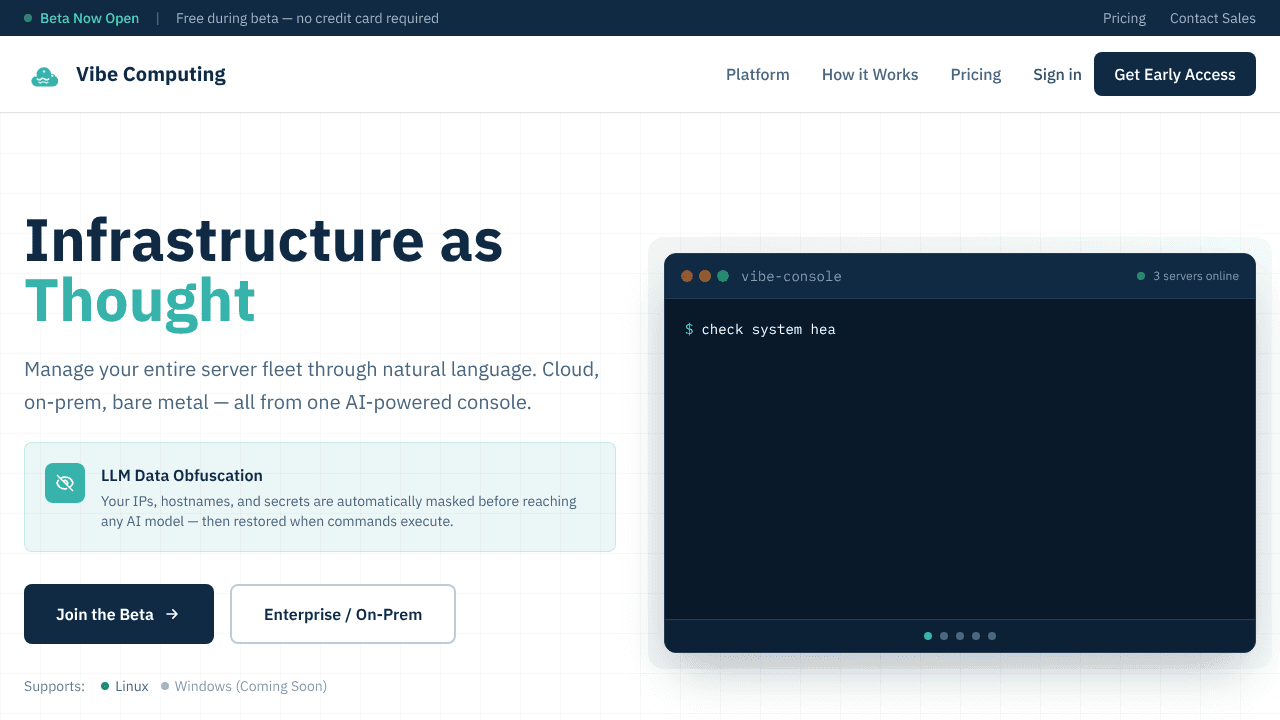The width and height of the screenshot is (1280, 720).
Task: Click the vibe-console terminal title
Action: pyautogui.click(x=791, y=276)
